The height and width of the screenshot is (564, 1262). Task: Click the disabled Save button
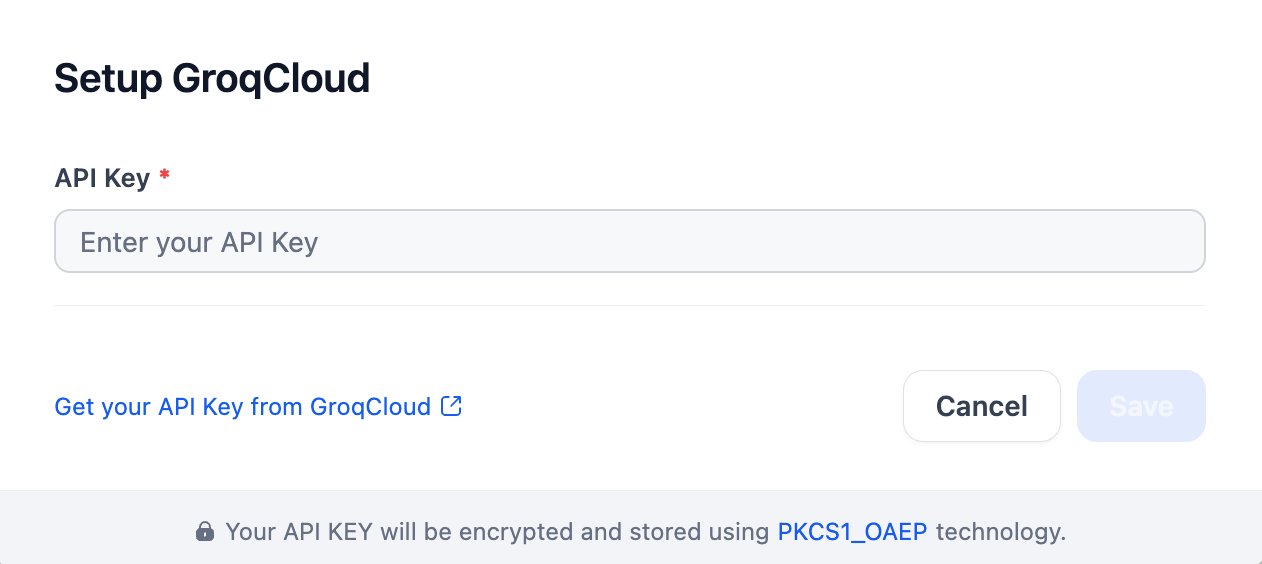click(x=1141, y=406)
